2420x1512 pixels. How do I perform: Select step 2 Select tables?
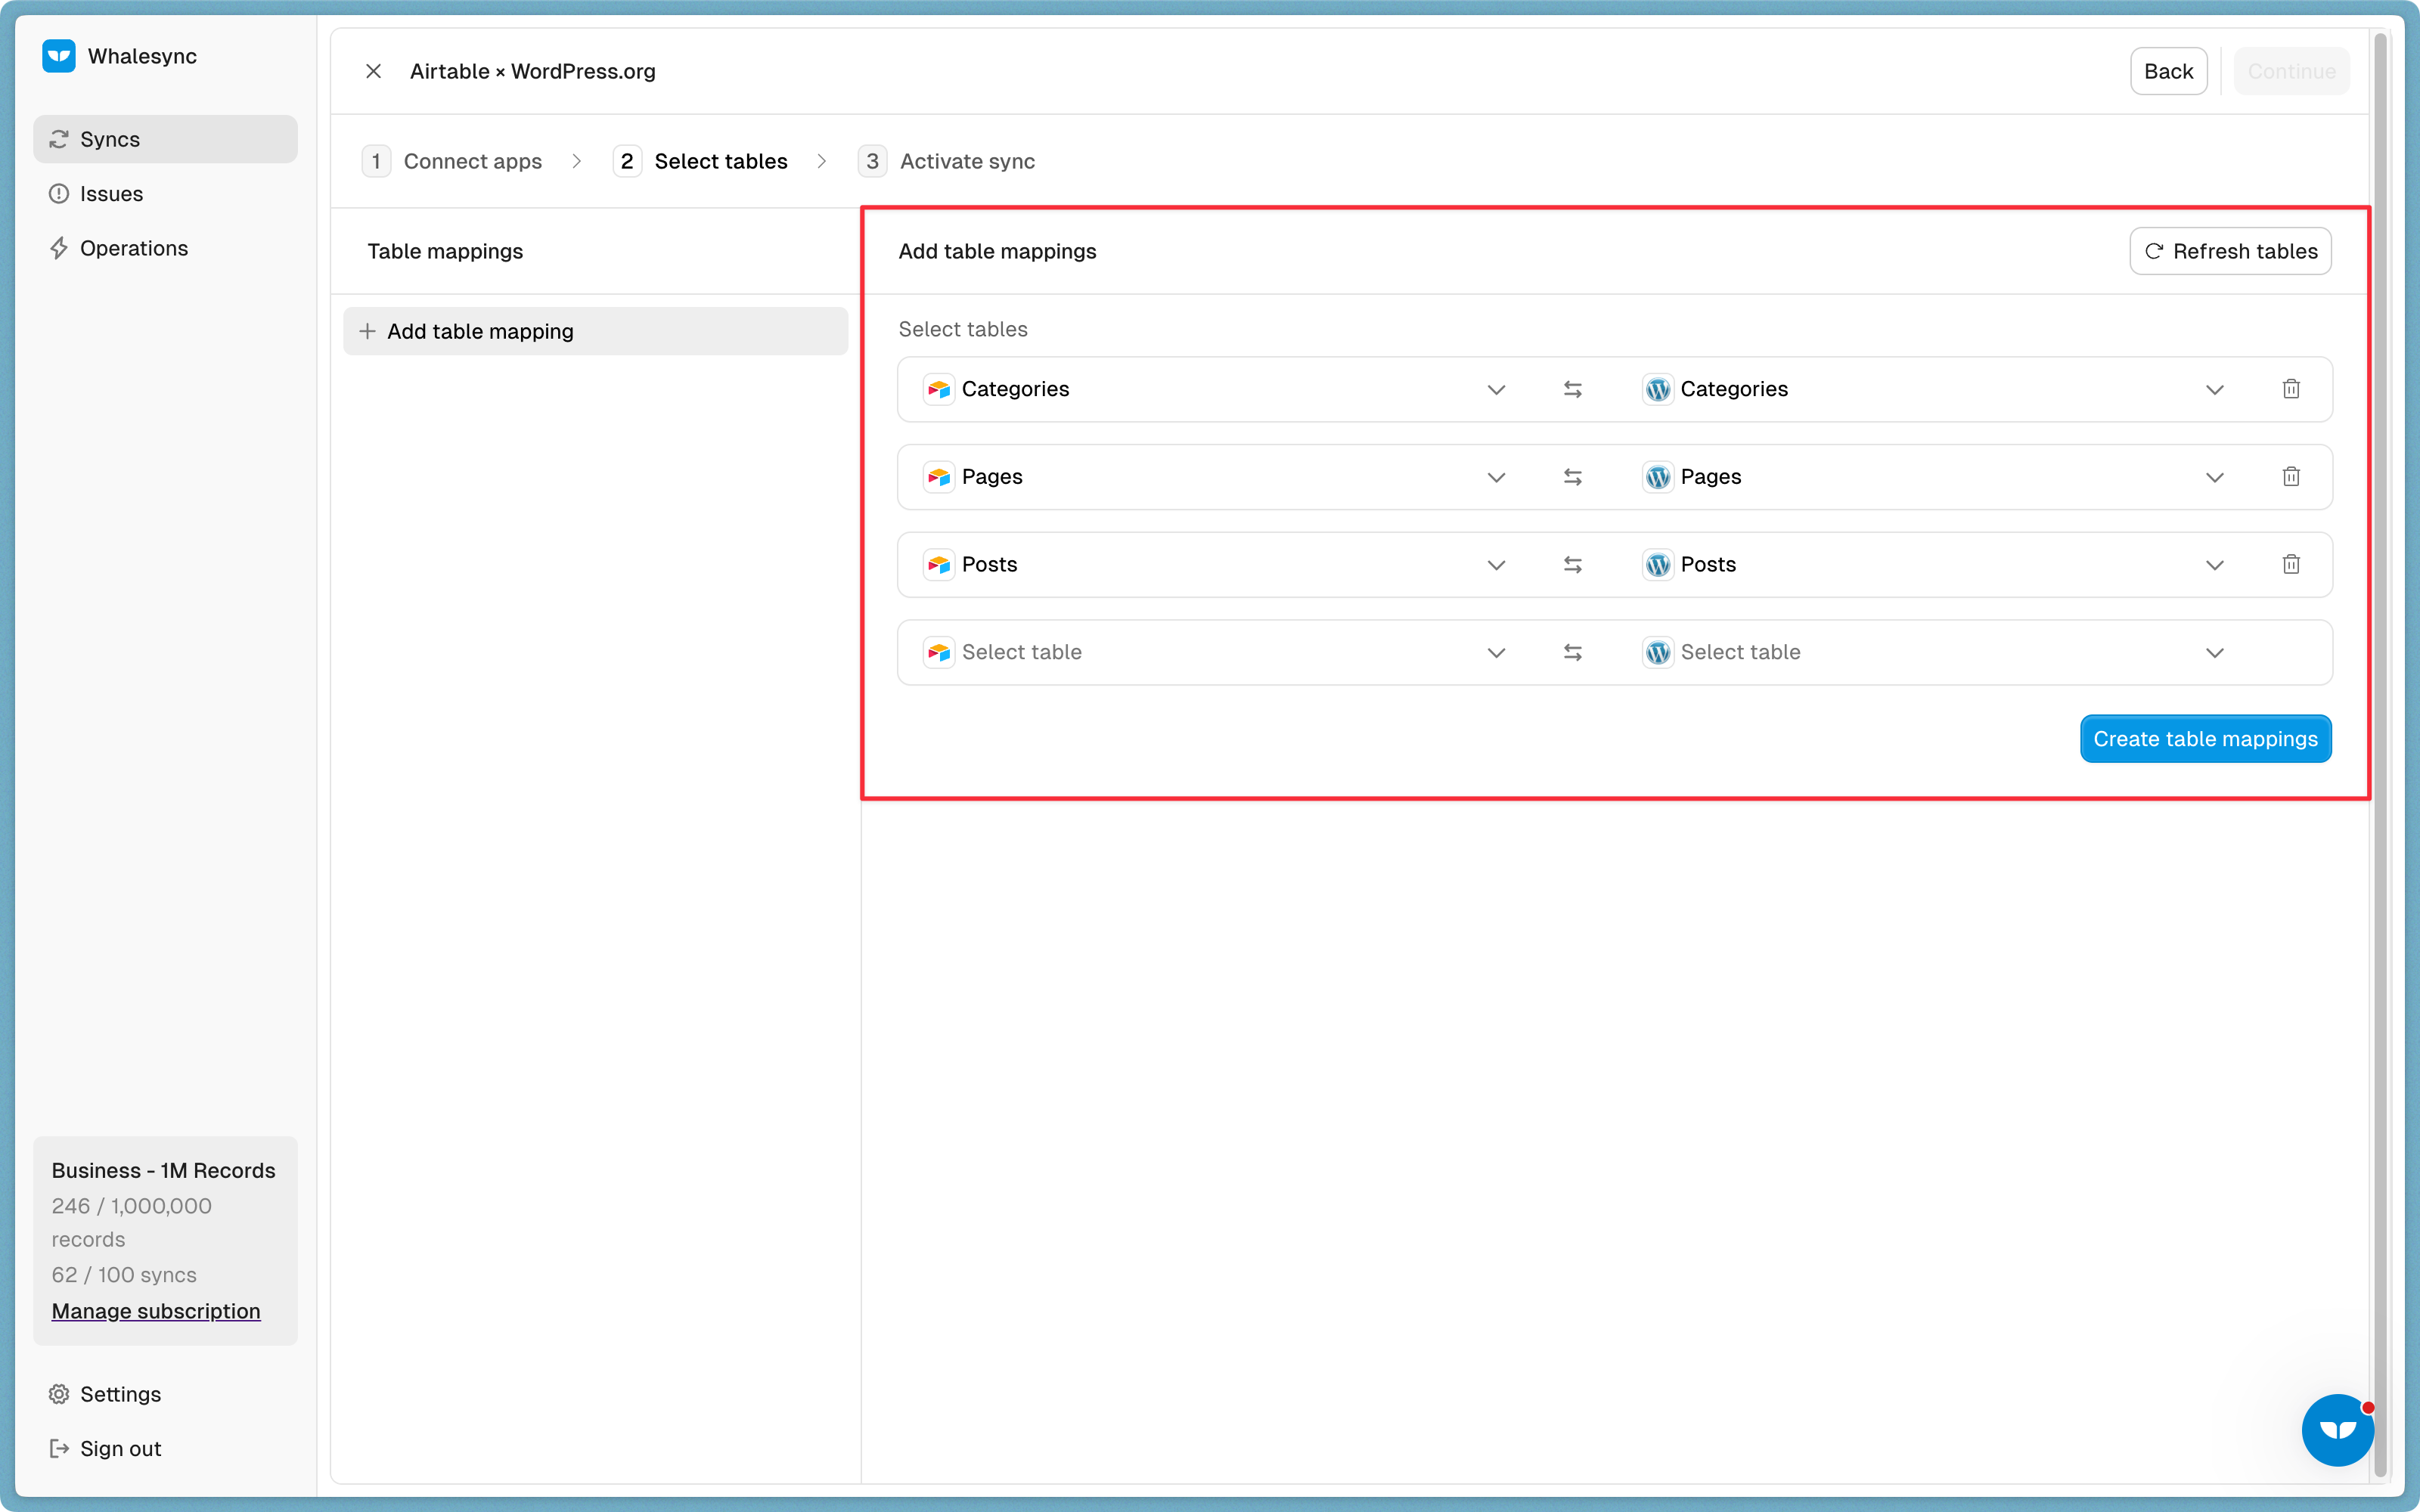click(700, 161)
